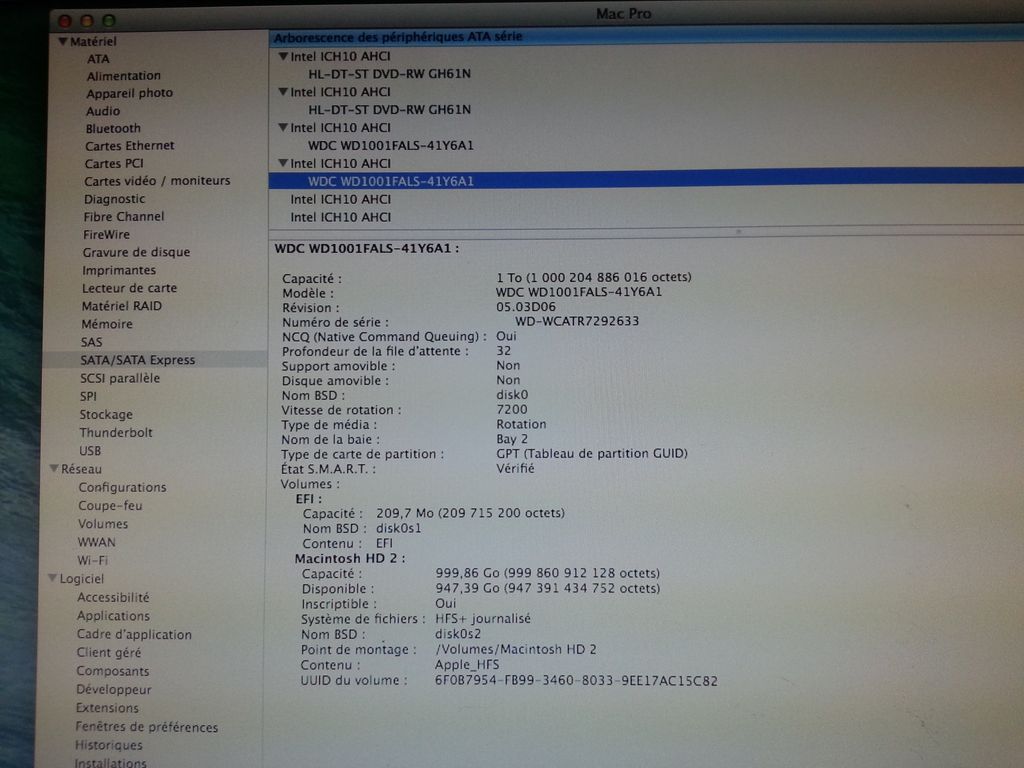Open Cartes Ethernet section
The image size is (1024, 768).
coord(129,146)
